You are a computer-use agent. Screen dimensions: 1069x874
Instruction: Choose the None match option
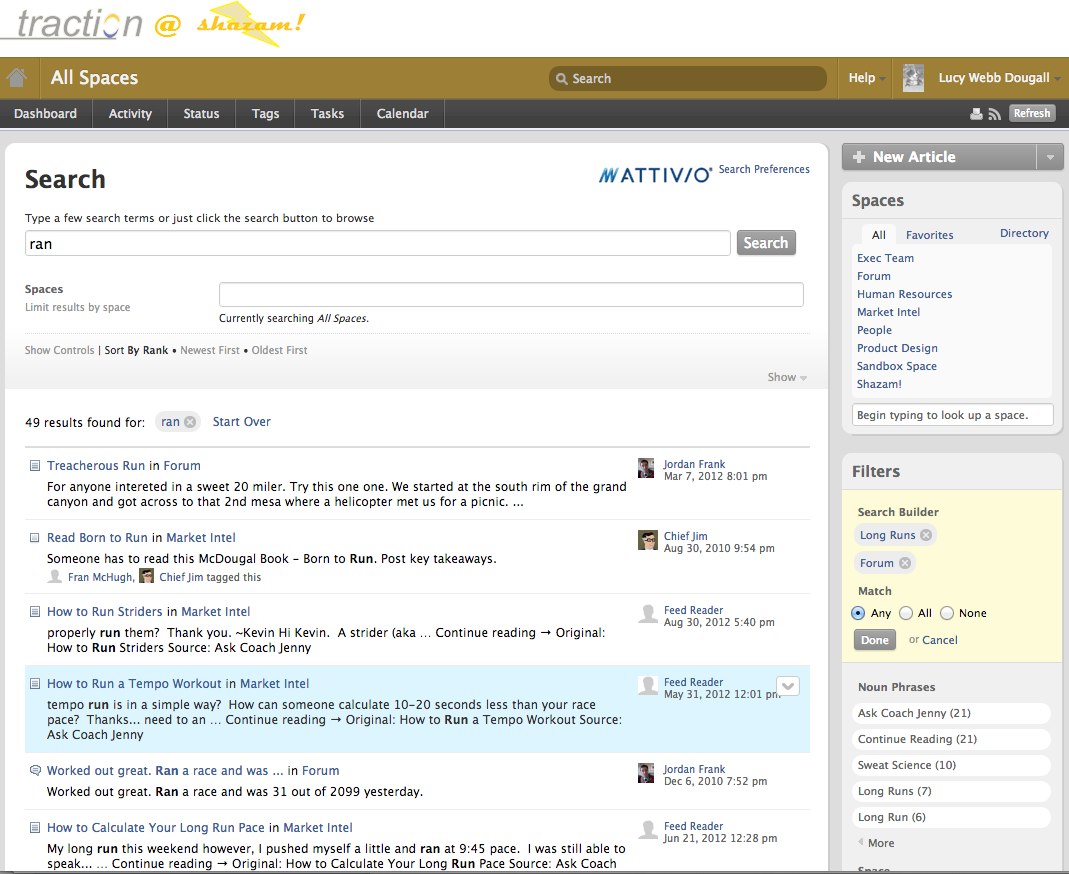click(947, 613)
